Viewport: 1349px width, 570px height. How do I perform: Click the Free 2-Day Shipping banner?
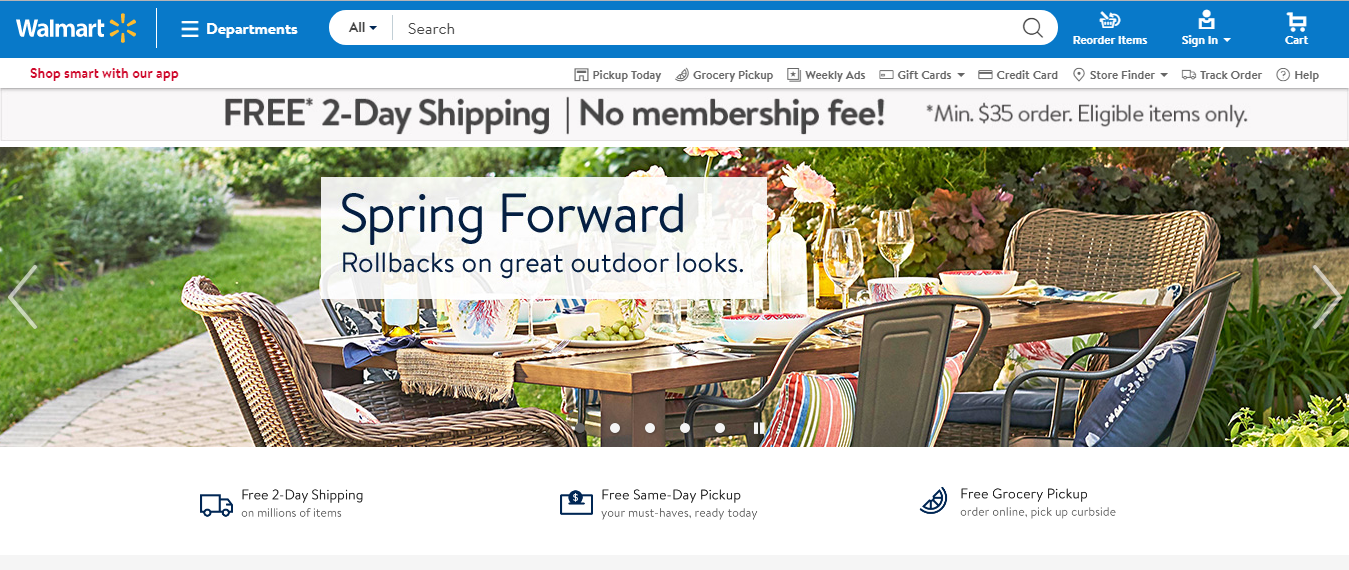[x=674, y=114]
